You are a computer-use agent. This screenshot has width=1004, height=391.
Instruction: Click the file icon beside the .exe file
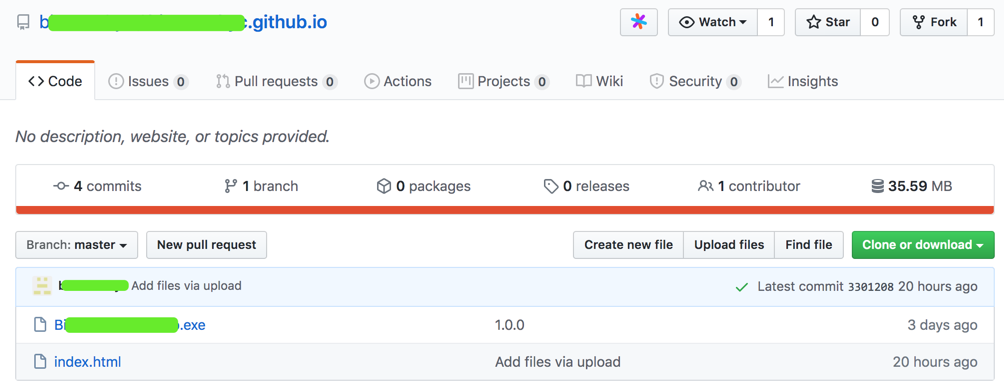[x=40, y=325]
